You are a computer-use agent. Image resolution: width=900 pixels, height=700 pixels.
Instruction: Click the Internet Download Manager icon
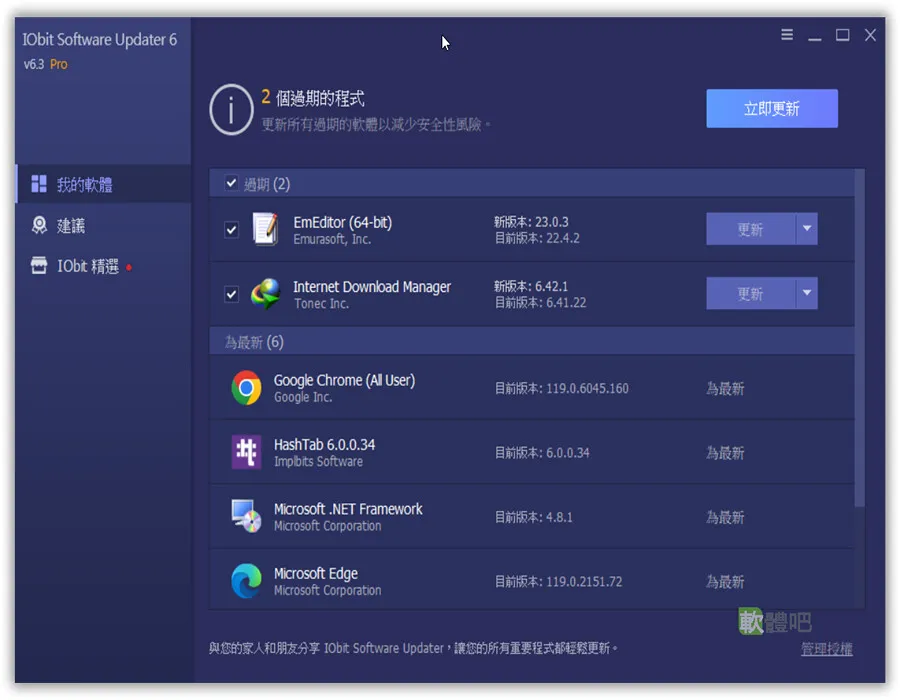(266, 293)
